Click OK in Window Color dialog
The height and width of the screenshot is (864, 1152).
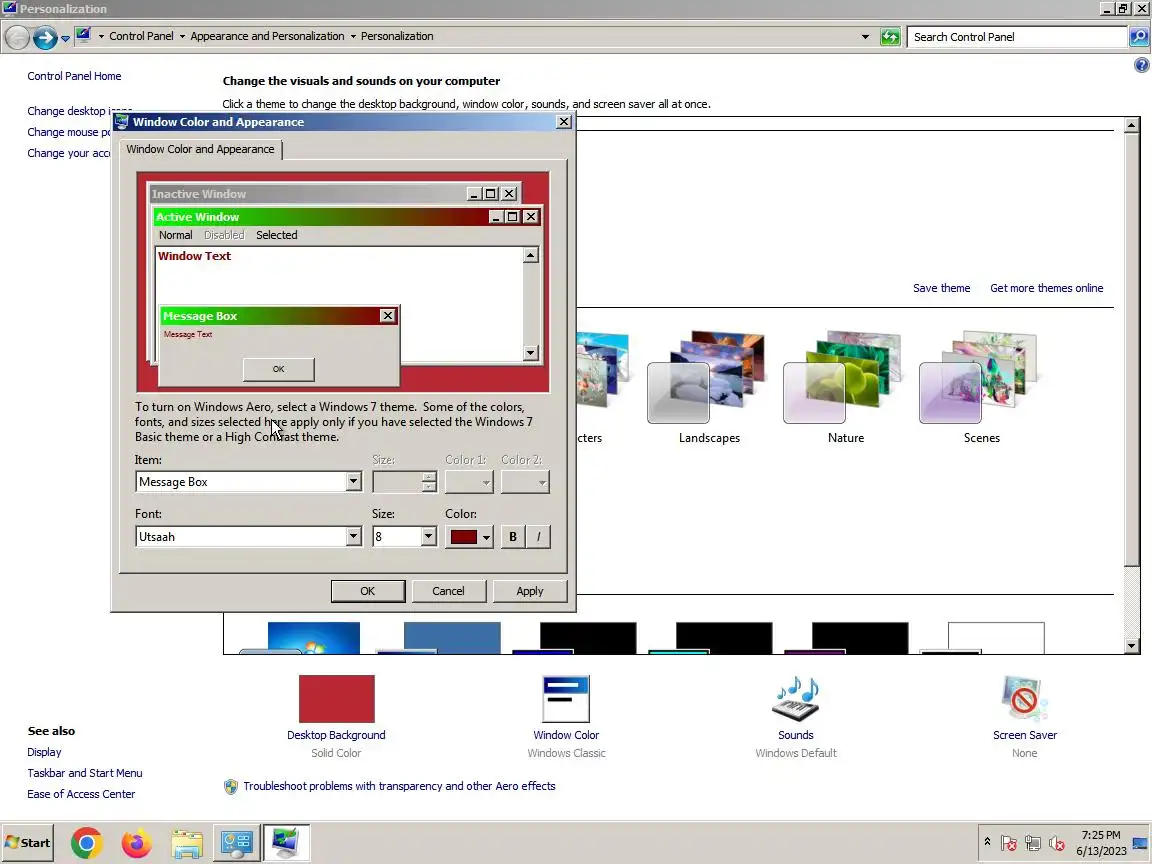[x=367, y=591]
